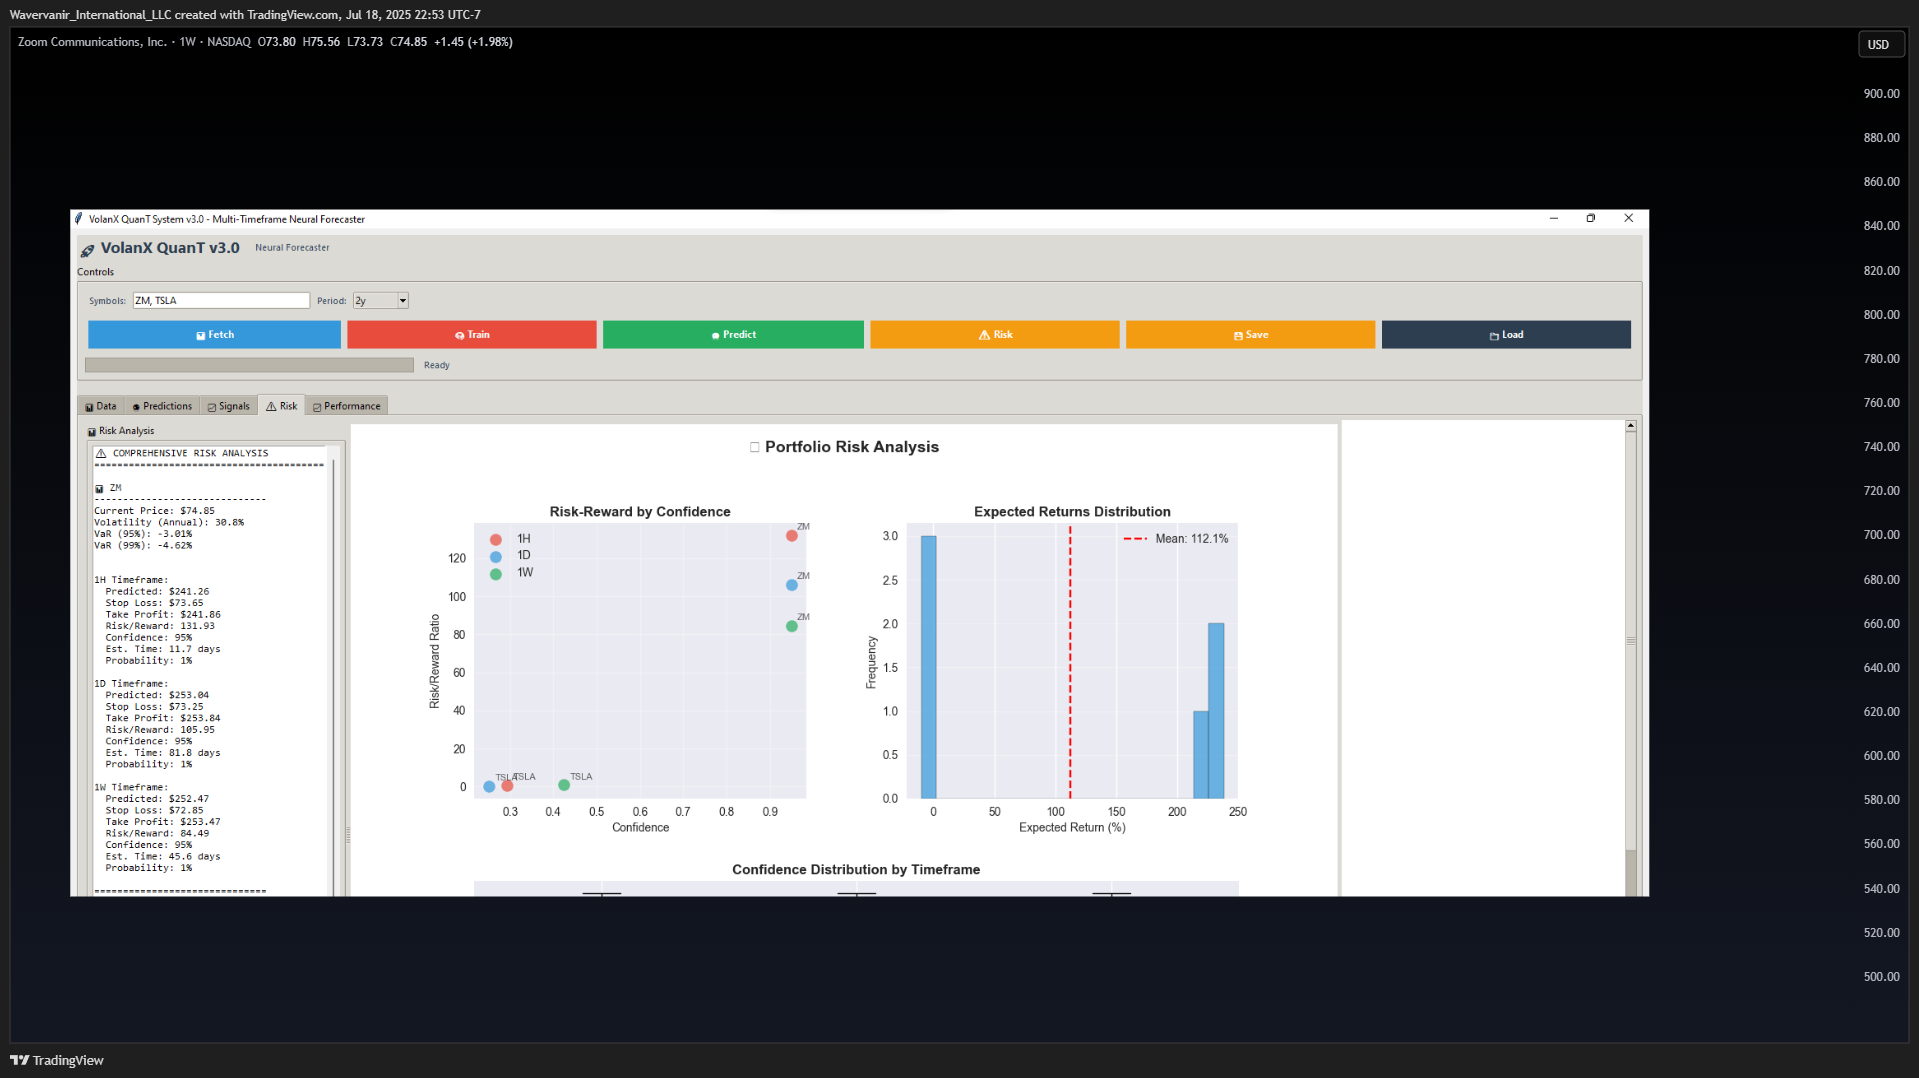Open the Period dropdown

click(381, 300)
